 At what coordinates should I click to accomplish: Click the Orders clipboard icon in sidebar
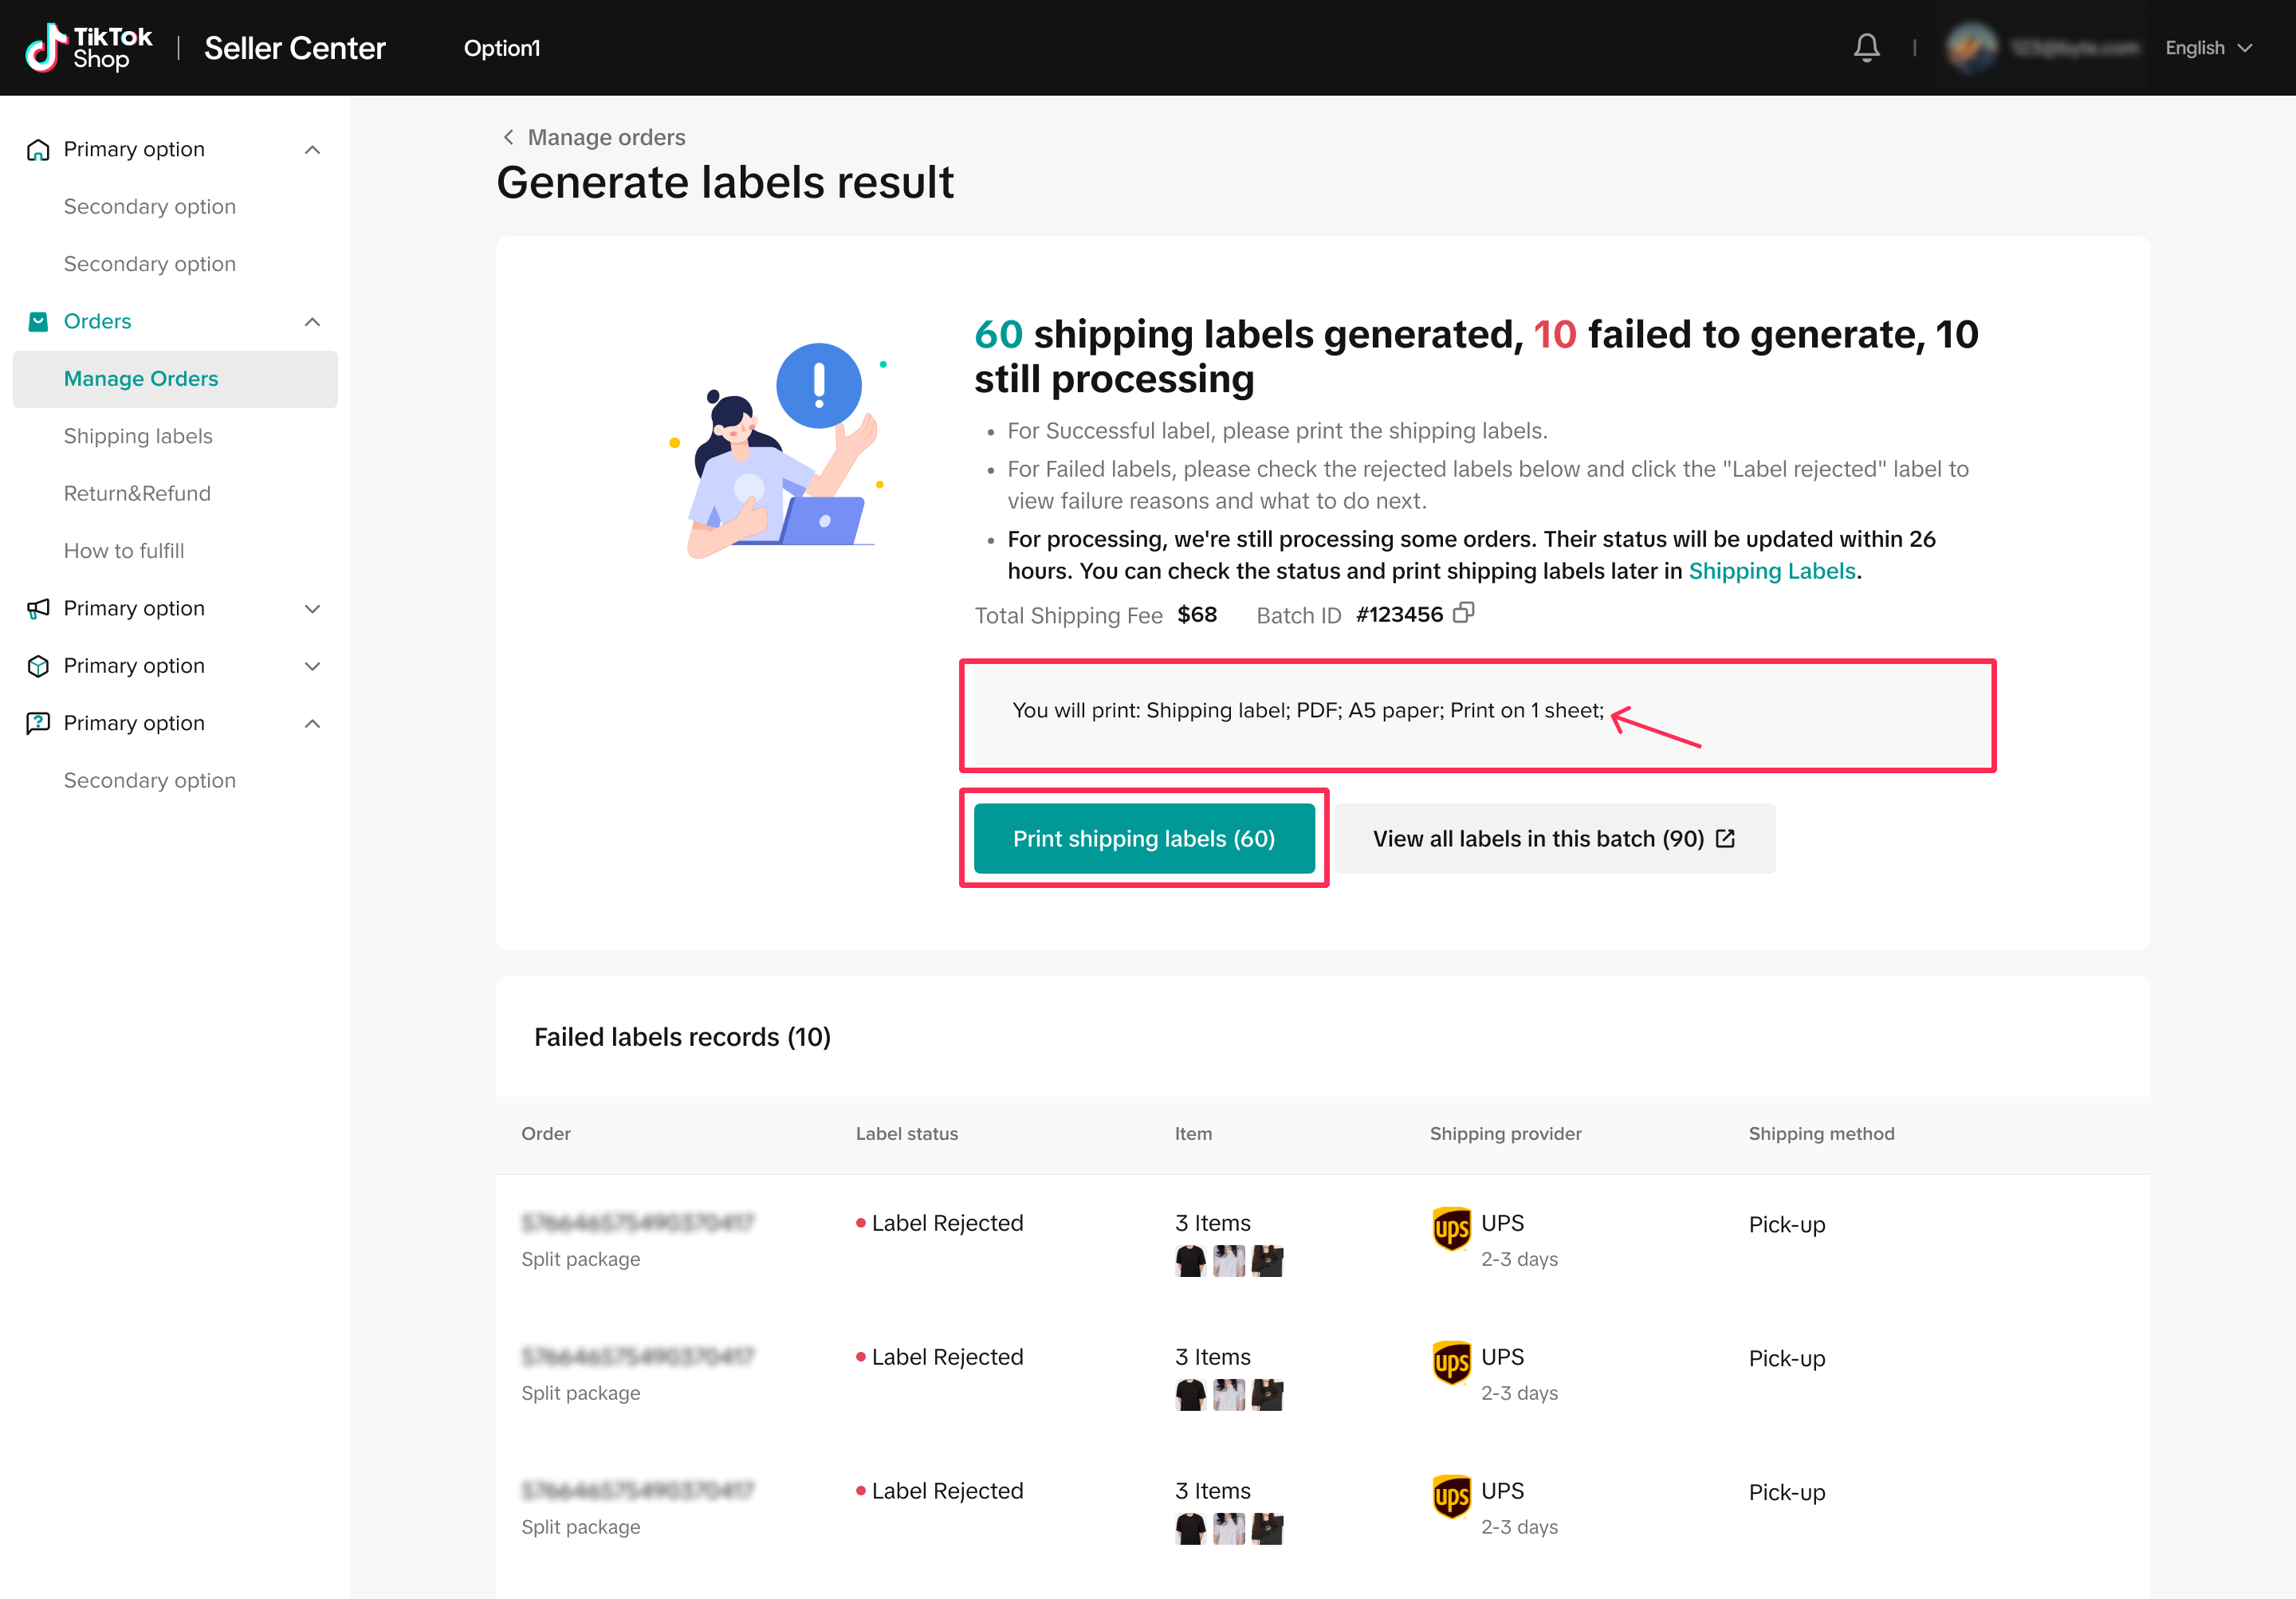pyautogui.click(x=38, y=321)
